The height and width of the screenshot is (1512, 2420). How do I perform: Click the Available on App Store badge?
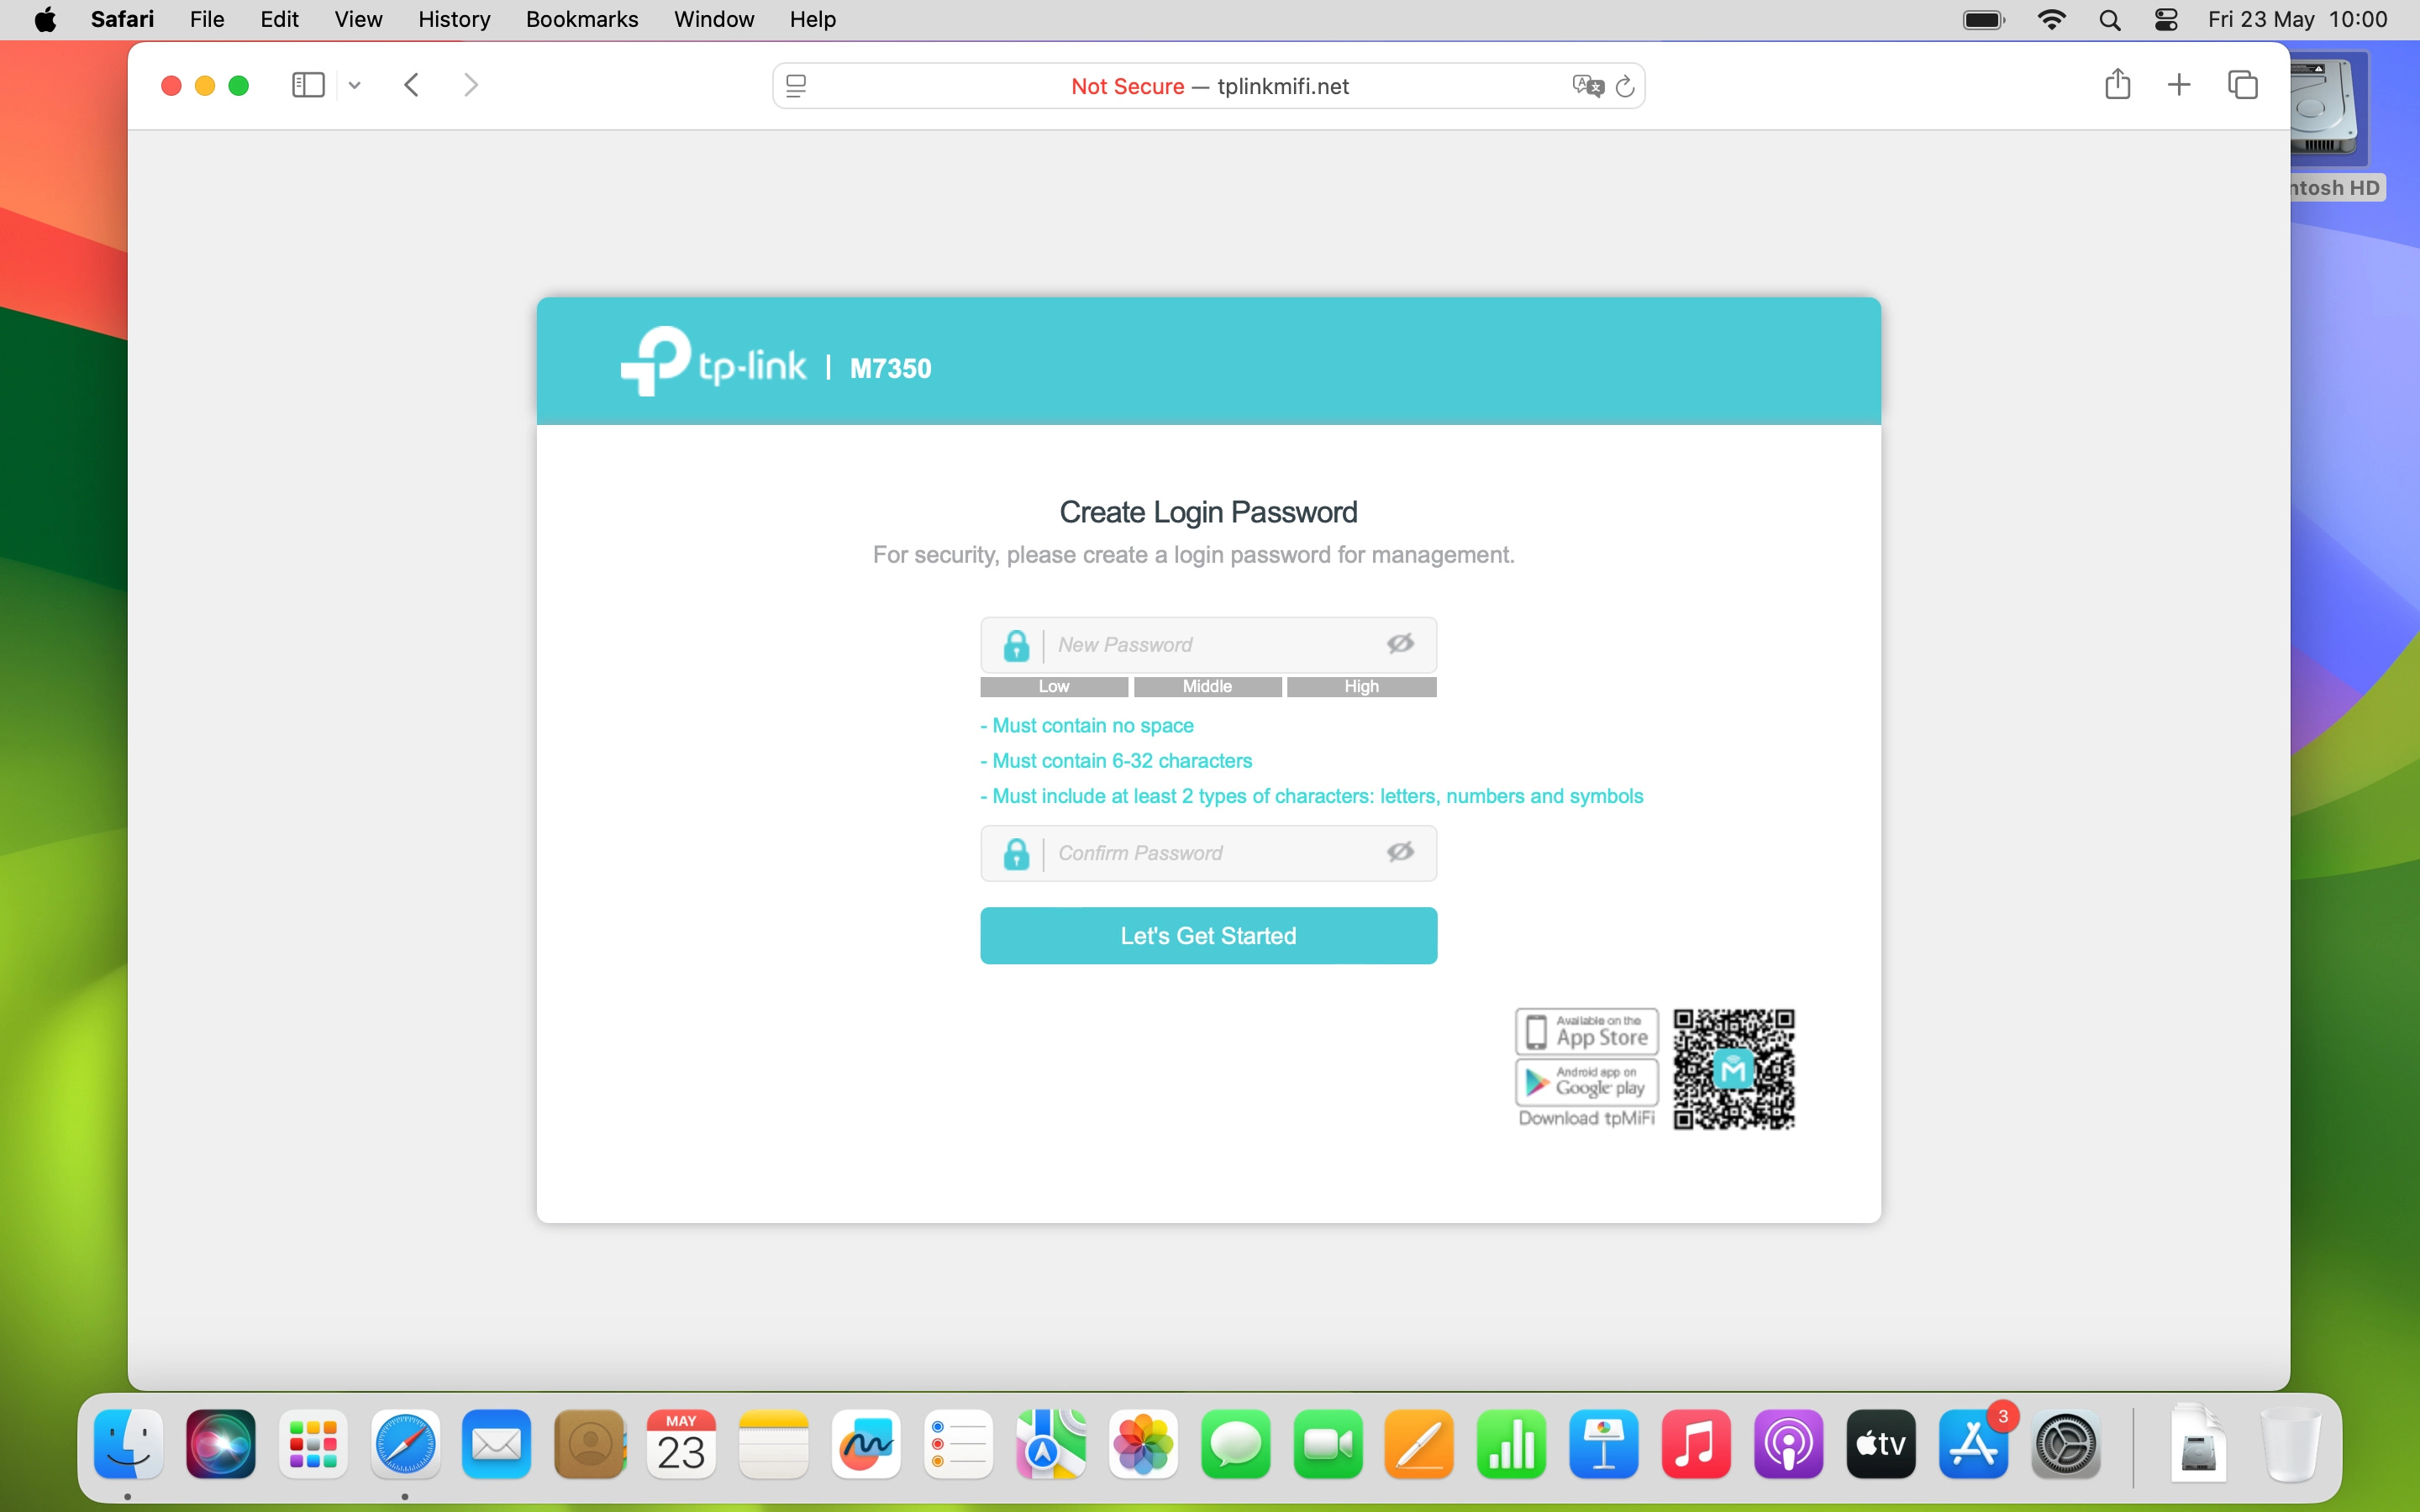tap(1586, 1030)
